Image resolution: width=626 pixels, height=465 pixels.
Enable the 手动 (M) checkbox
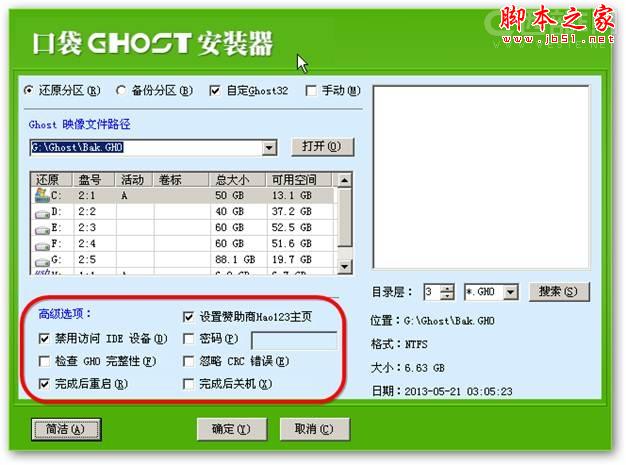pos(310,91)
